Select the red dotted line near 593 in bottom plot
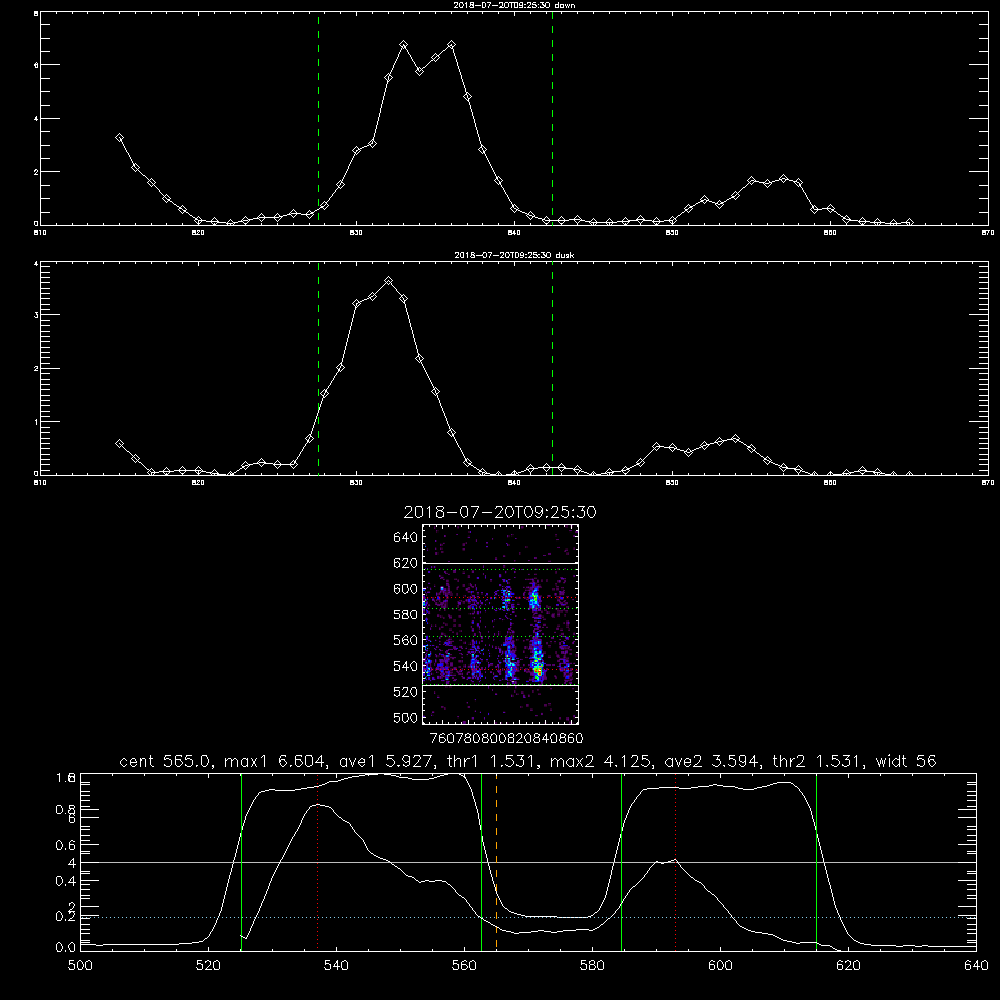 (675, 862)
